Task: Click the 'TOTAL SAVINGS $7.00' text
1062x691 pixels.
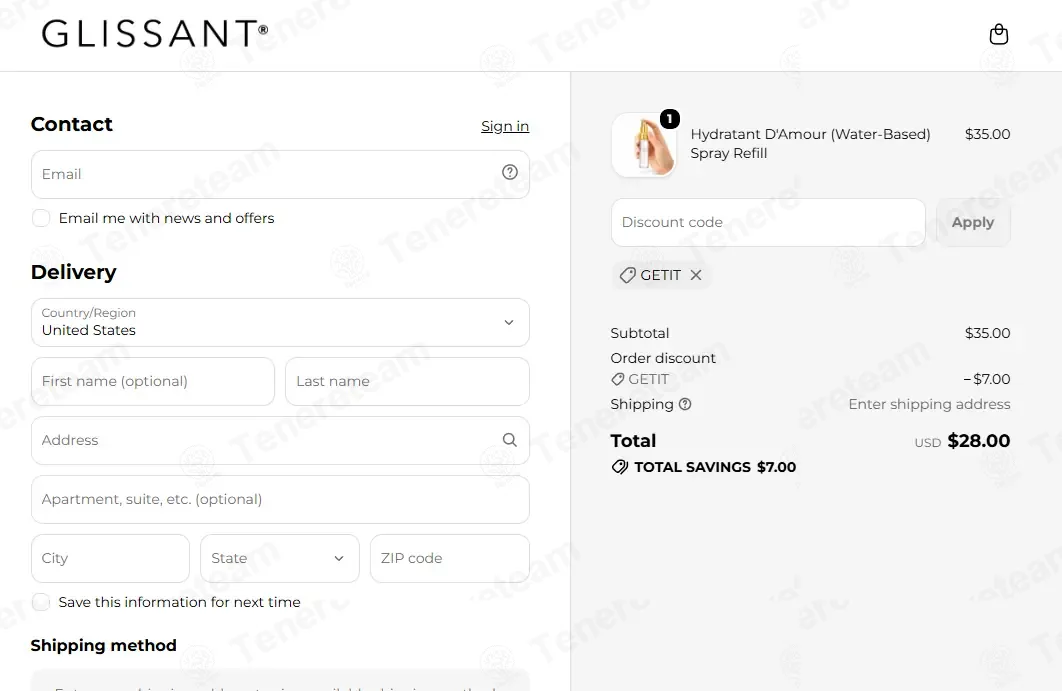Action: tap(715, 467)
